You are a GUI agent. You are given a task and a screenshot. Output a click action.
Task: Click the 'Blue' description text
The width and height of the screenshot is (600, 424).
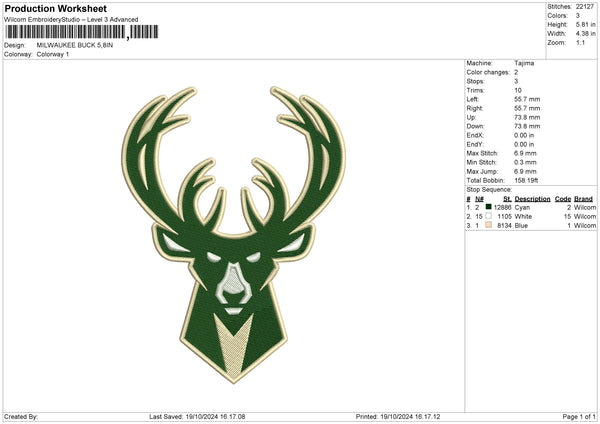click(521, 225)
